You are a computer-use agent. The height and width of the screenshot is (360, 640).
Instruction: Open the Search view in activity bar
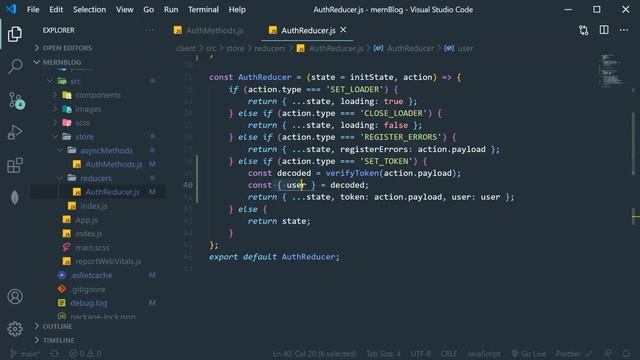(x=15, y=66)
